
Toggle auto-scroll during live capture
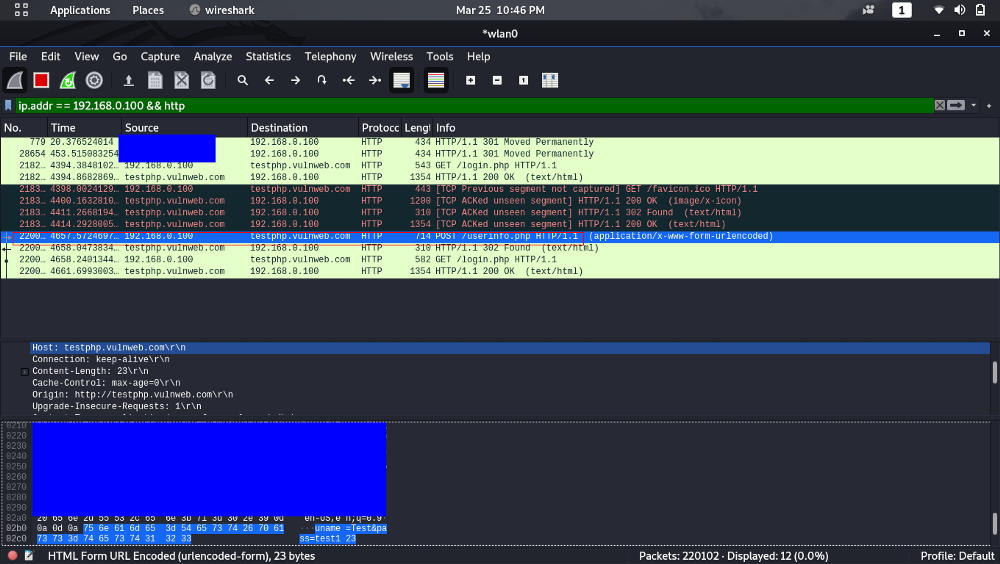point(402,80)
